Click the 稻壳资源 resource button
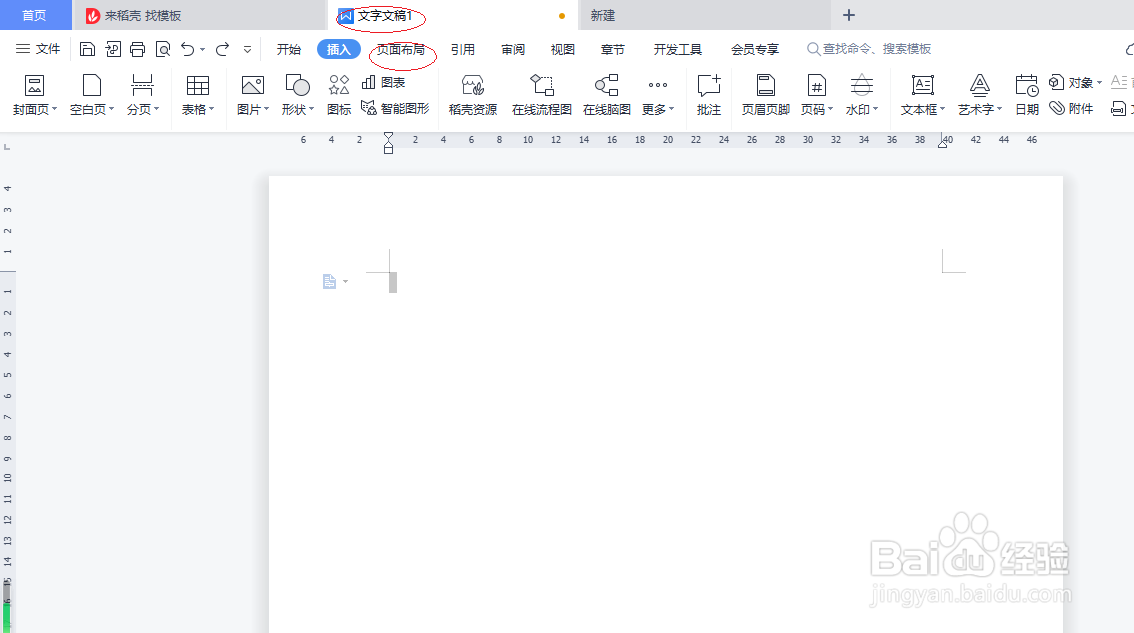Image resolution: width=1134 pixels, height=633 pixels. 471,95
